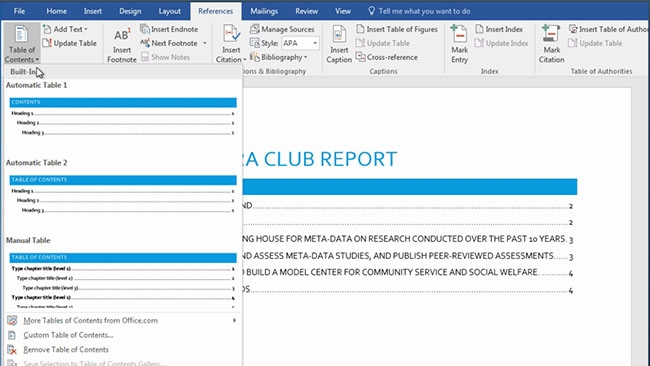The height and width of the screenshot is (366, 650).
Task: Select the Automatic Table 2 preview
Action: (123, 195)
